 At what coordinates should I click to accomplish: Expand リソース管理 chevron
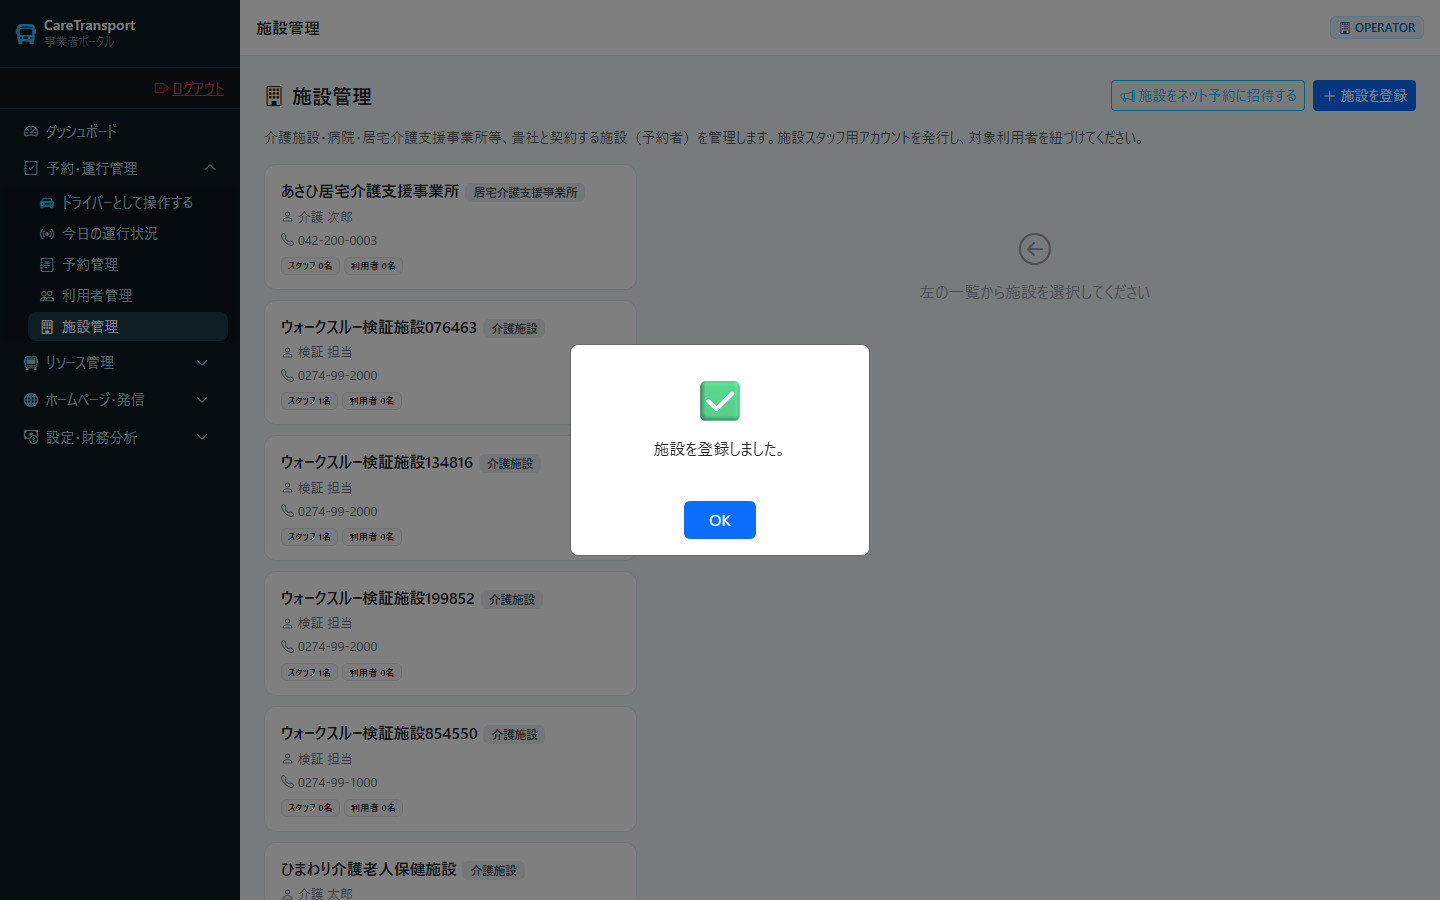(203, 362)
